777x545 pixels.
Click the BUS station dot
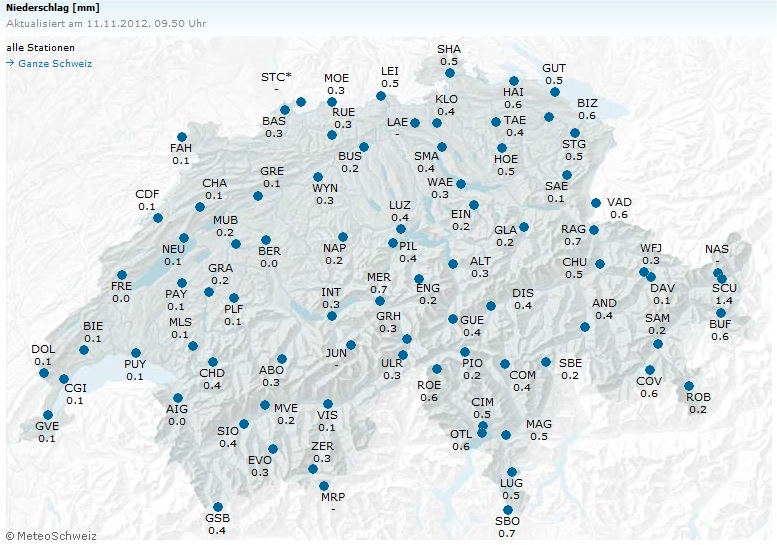[364, 147]
